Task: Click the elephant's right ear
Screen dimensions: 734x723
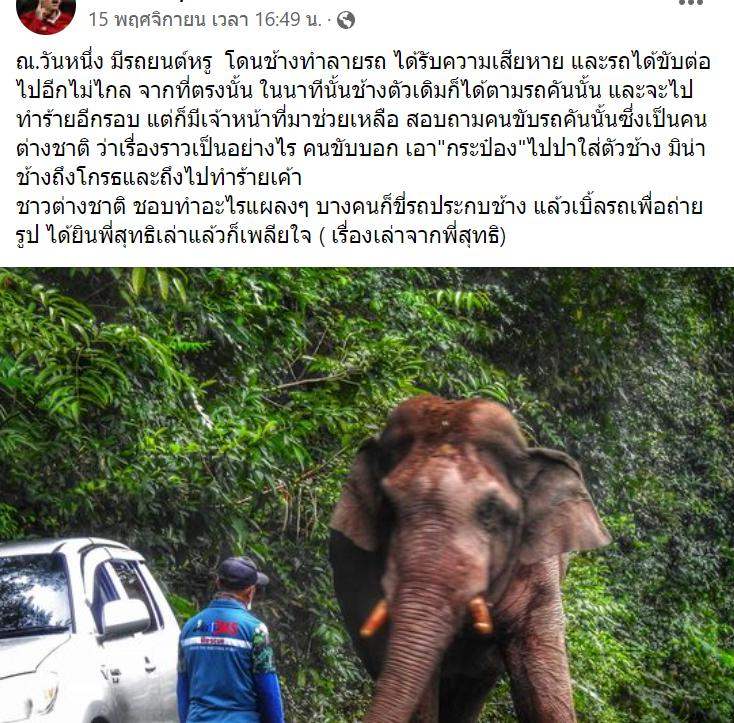Action: point(564,505)
